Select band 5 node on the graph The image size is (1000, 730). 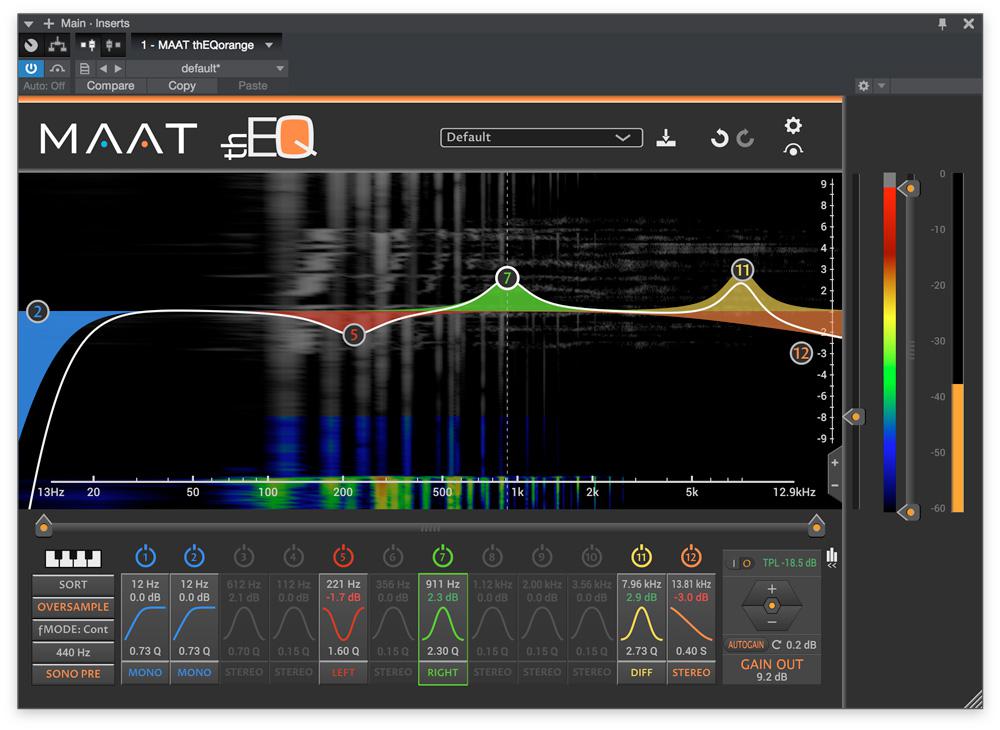353,335
